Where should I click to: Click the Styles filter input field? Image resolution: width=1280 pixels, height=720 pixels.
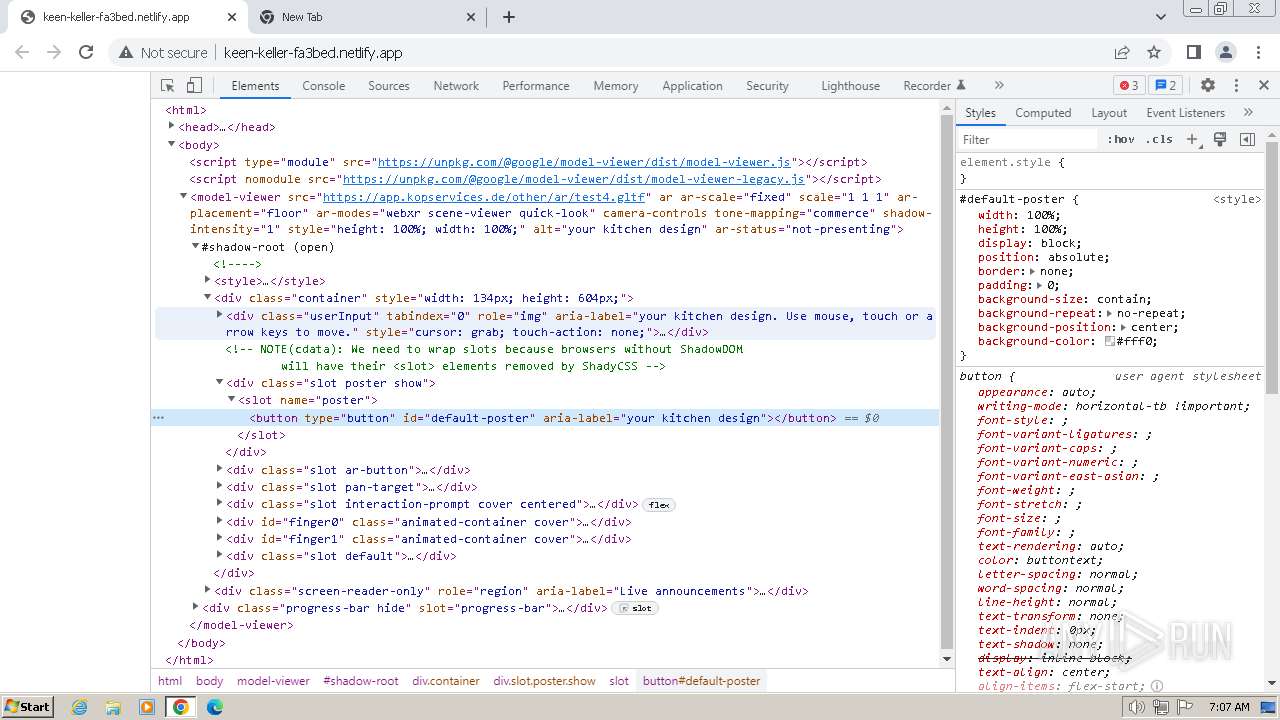(1028, 140)
